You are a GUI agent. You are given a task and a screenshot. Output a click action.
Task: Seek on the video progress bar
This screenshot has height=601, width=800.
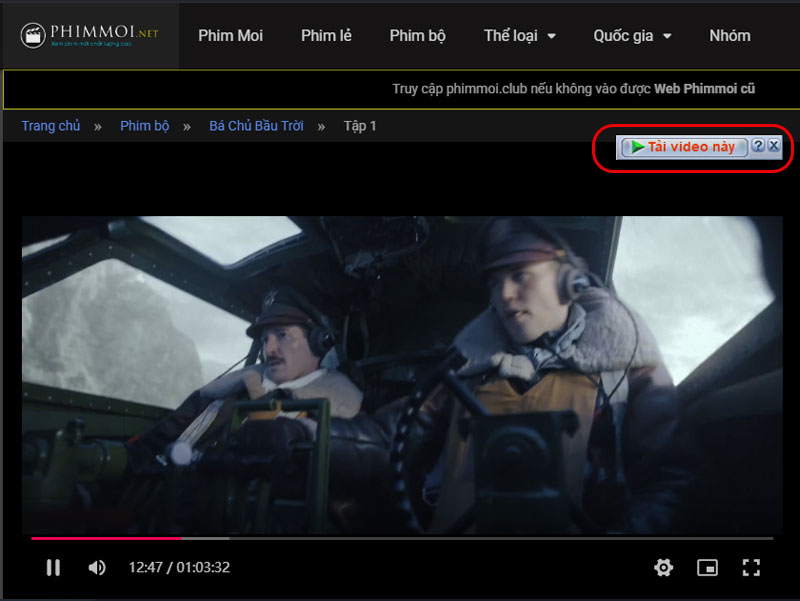click(x=400, y=538)
